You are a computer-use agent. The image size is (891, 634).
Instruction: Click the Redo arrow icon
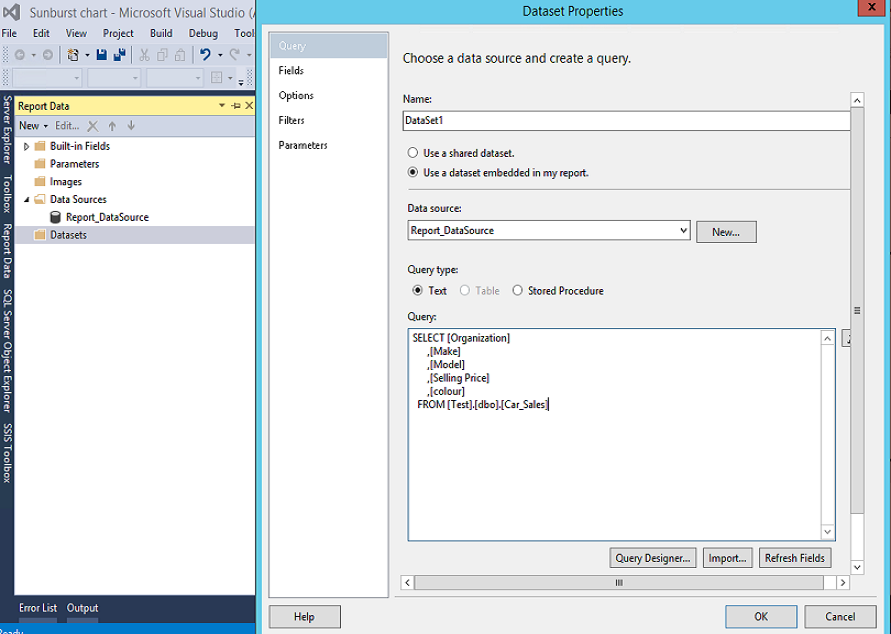click(x=234, y=55)
